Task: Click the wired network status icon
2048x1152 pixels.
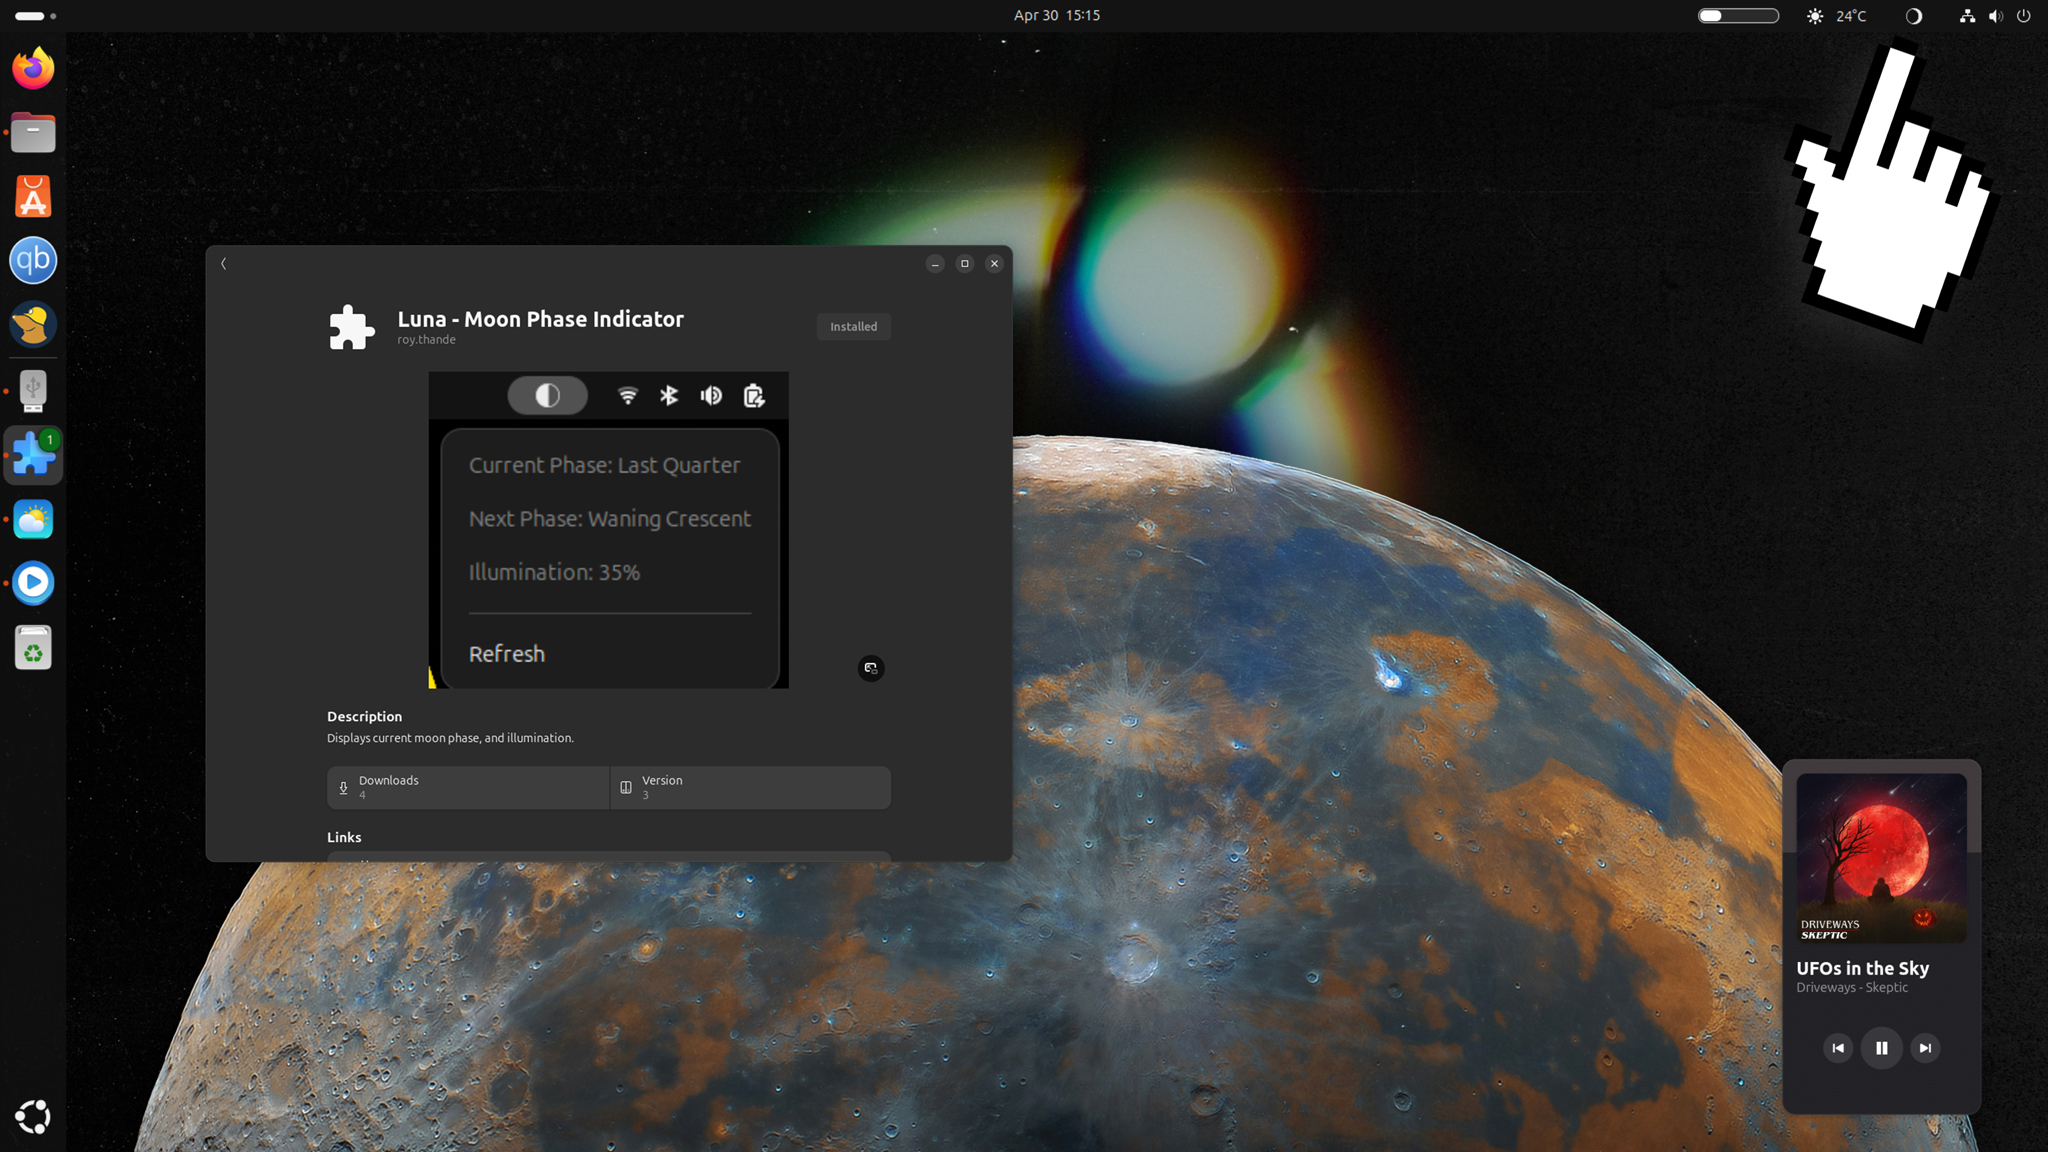Action: click(1967, 15)
